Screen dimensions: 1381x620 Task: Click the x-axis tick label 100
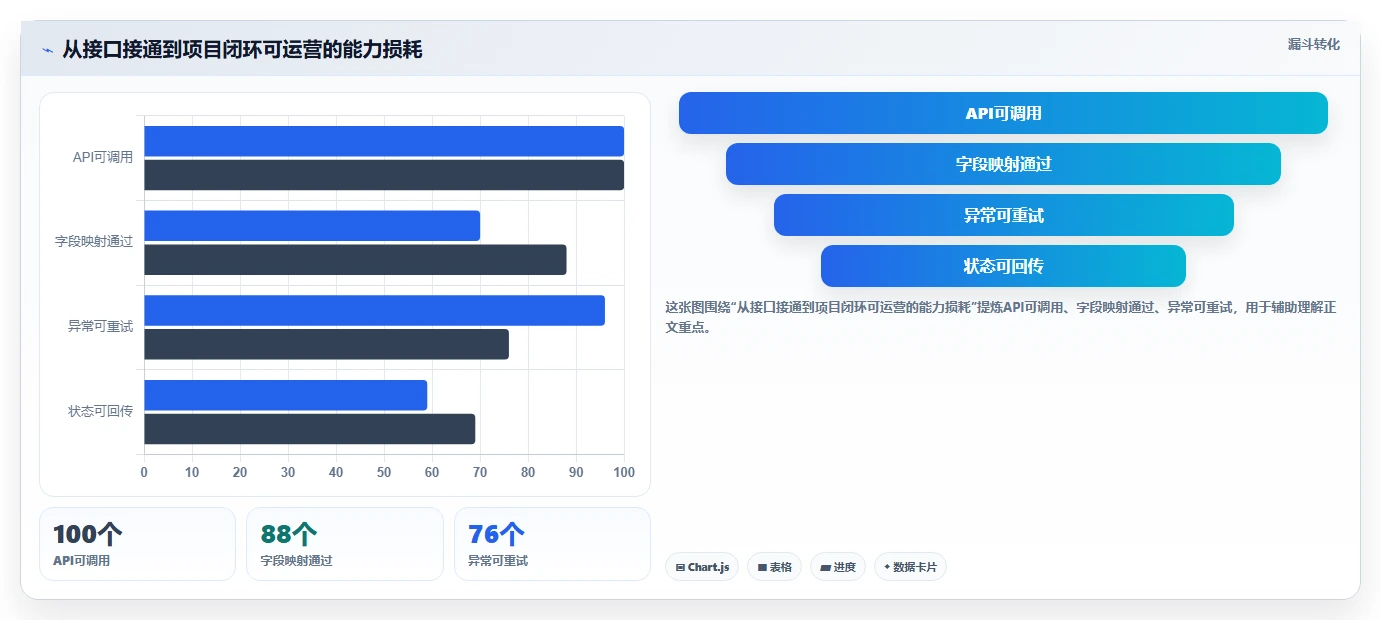(x=624, y=472)
